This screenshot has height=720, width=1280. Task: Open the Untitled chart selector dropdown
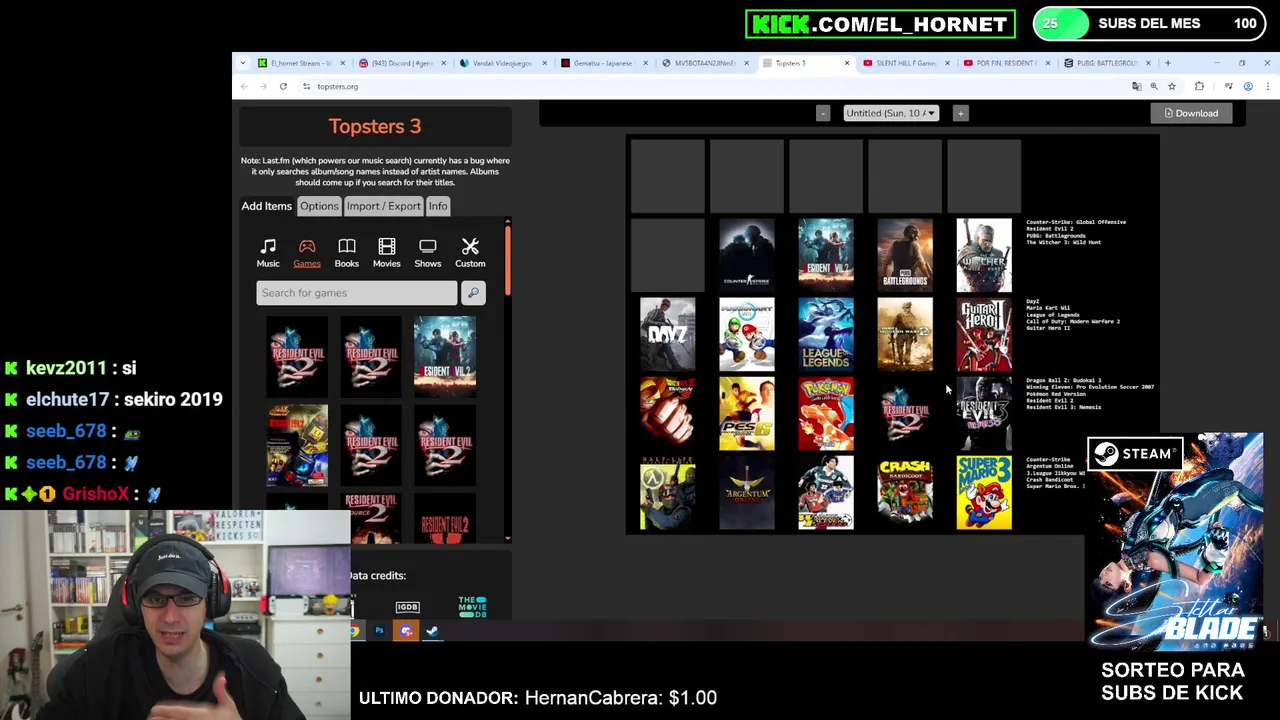point(891,113)
